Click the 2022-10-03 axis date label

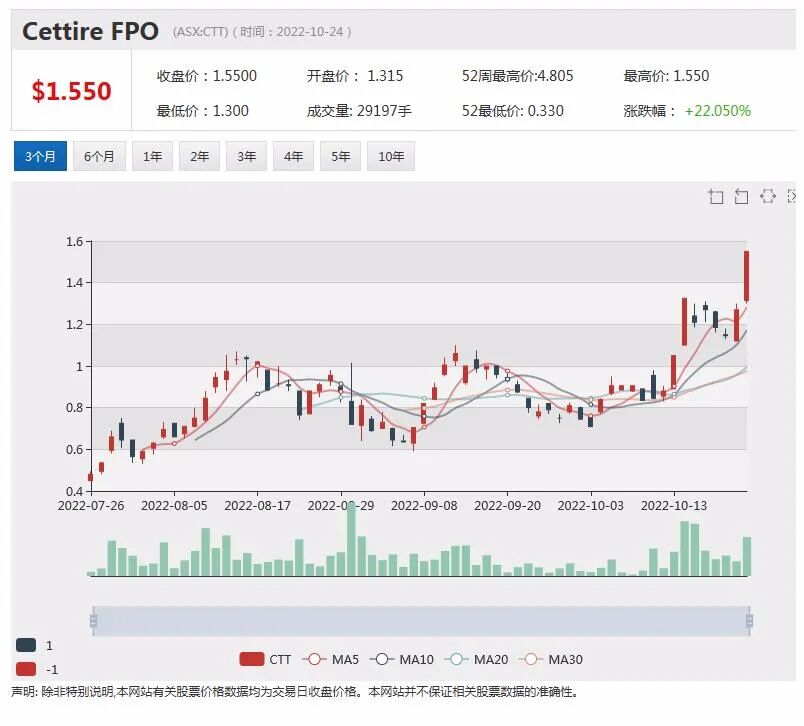[x=591, y=506]
